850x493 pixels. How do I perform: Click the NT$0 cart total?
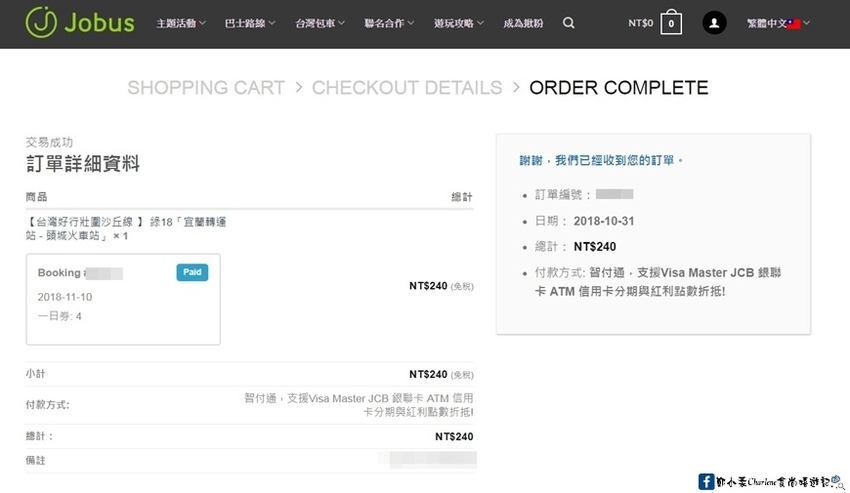(640, 23)
